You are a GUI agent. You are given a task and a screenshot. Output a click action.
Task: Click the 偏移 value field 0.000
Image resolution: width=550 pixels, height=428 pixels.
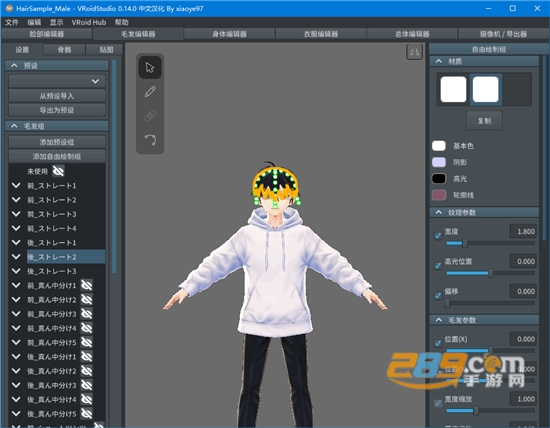coord(523,292)
